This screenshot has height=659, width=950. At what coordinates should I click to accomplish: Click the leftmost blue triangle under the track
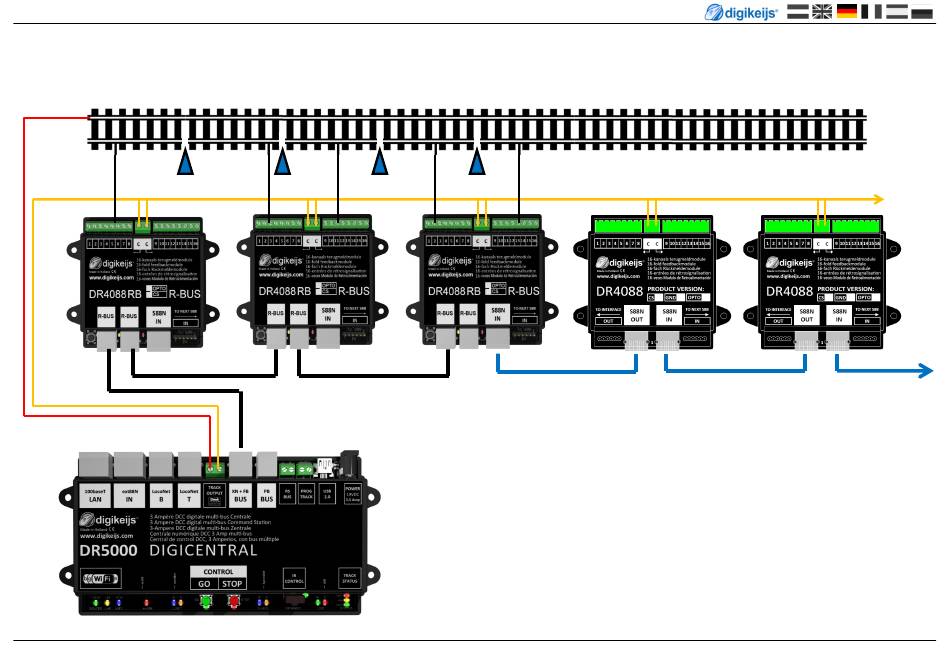click(185, 162)
